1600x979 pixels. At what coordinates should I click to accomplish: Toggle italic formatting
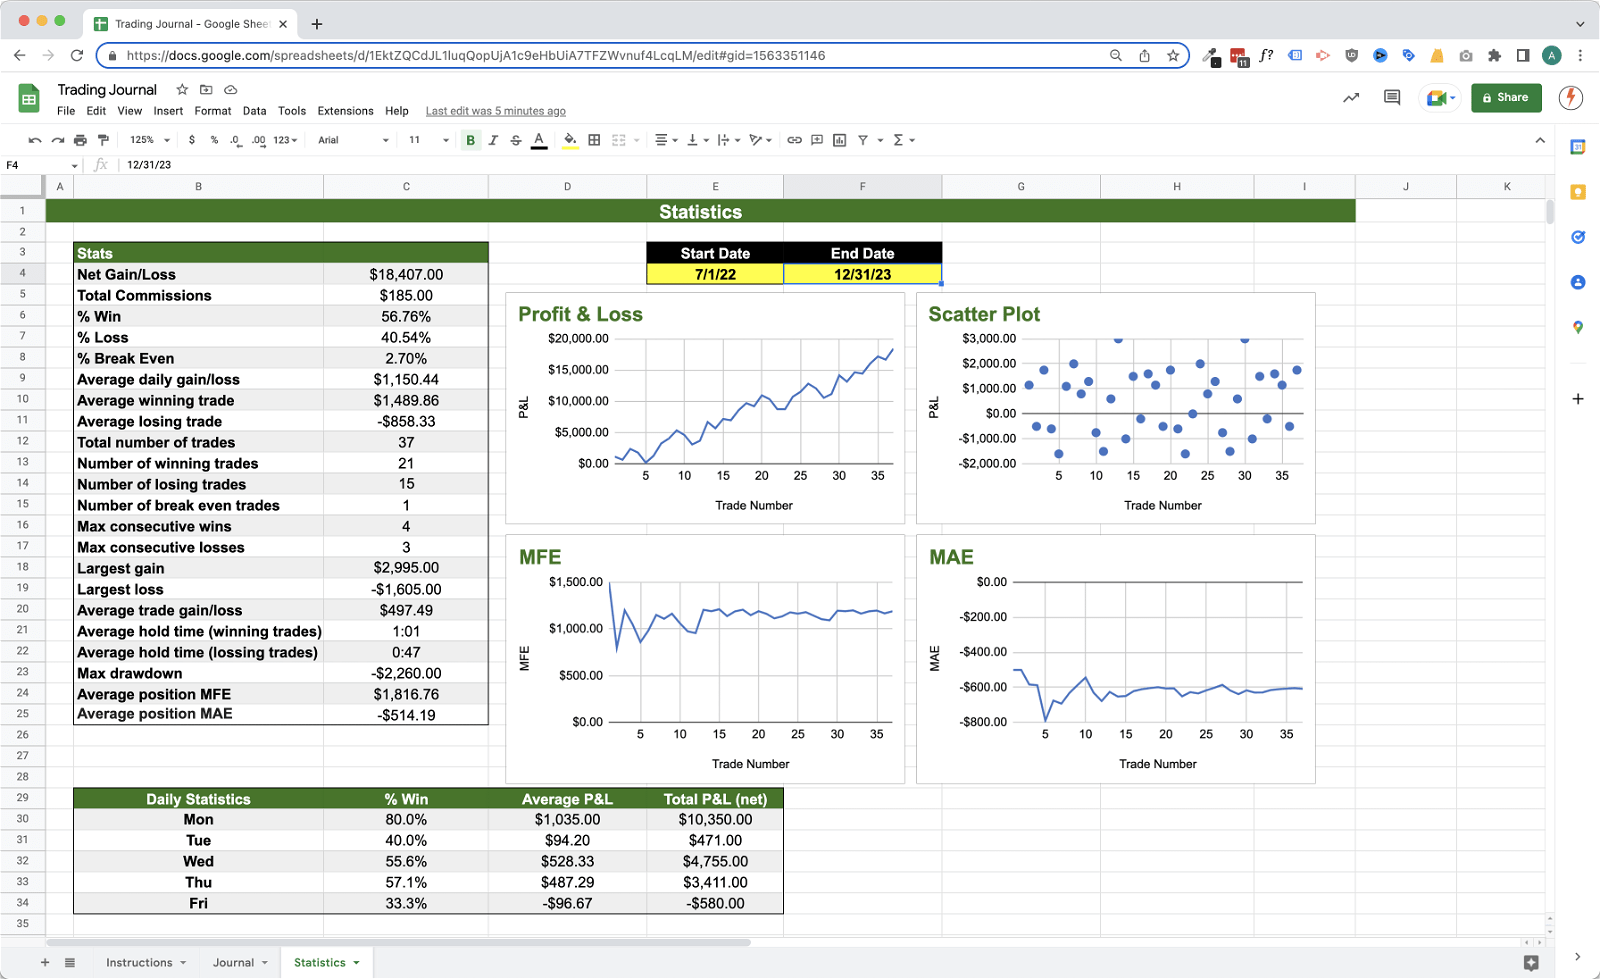click(x=493, y=140)
